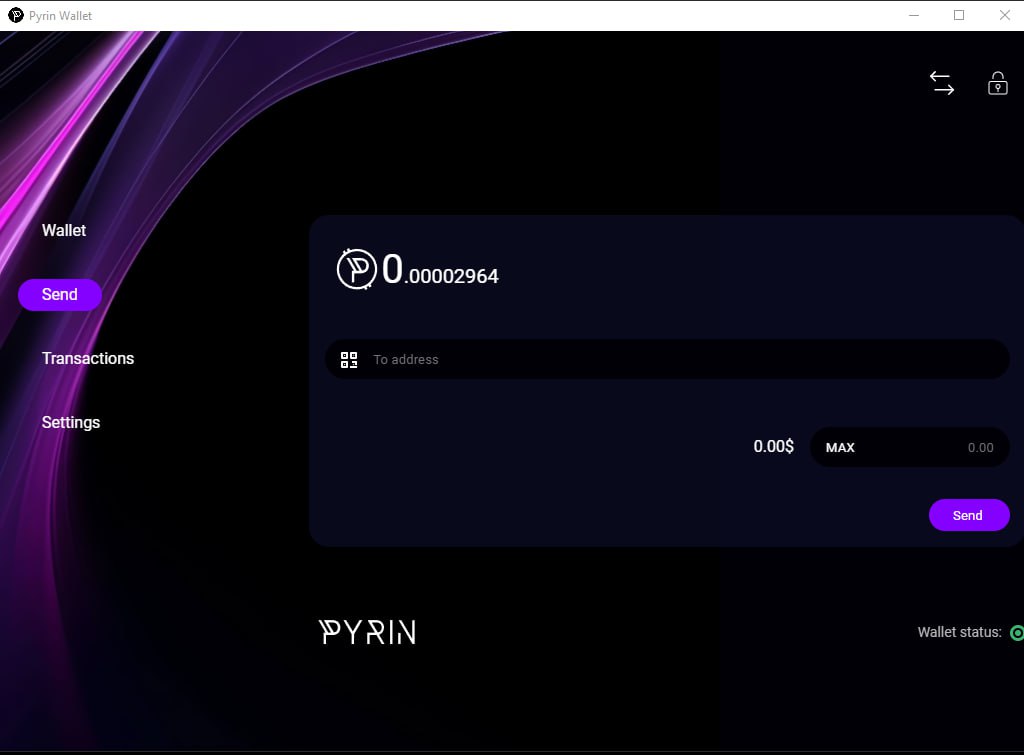The height and width of the screenshot is (755, 1024).
Task: Click the currency swap arrows icon
Action: point(941,83)
